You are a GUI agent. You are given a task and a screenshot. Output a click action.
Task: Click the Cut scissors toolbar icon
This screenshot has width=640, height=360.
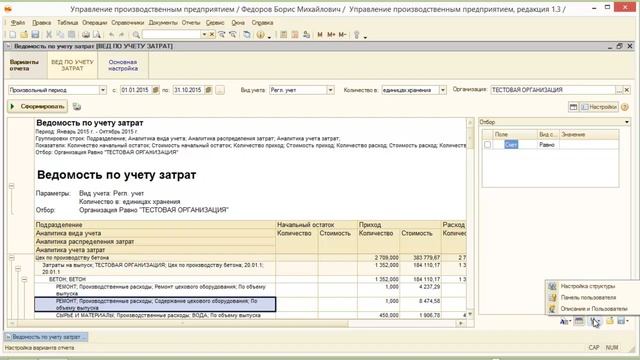point(49,35)
